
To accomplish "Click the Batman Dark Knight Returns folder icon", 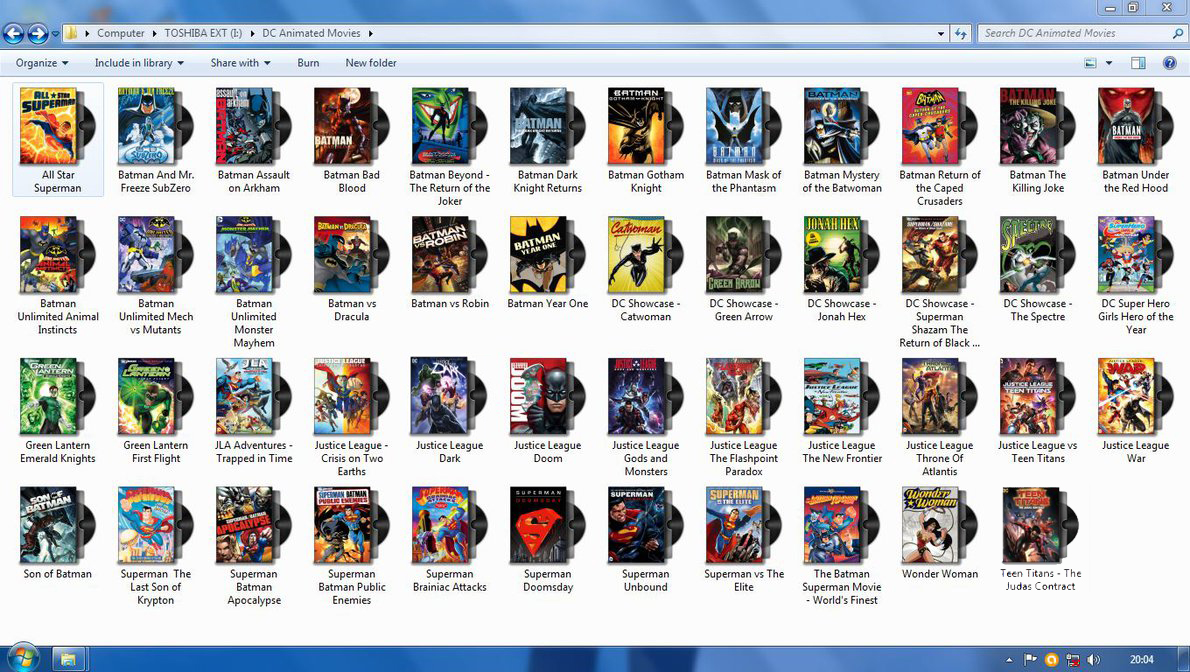I will point(546,126).
